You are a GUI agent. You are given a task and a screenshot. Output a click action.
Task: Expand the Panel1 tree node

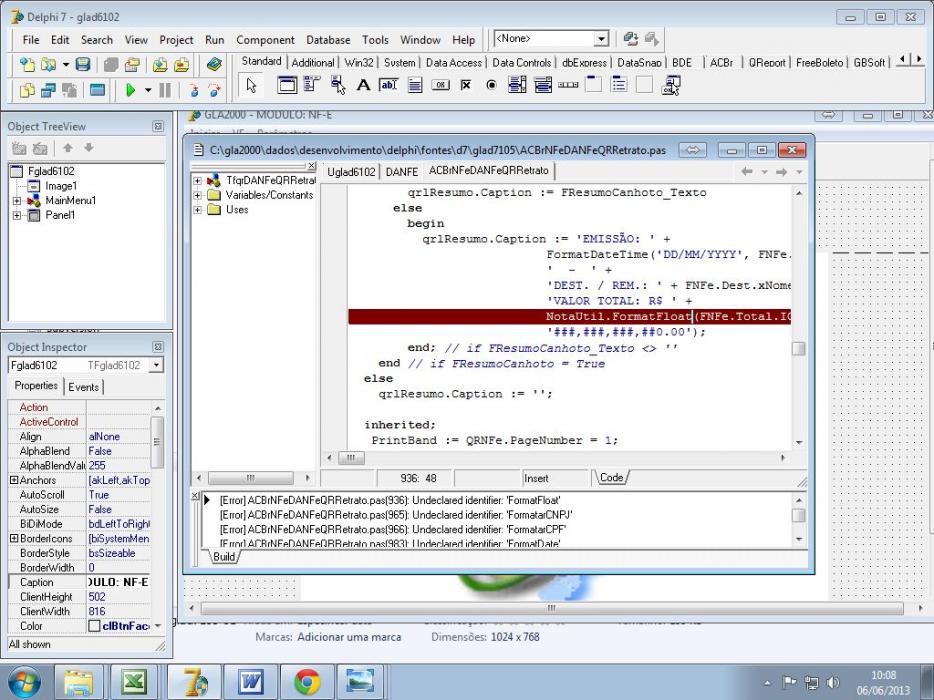(17, 216)
